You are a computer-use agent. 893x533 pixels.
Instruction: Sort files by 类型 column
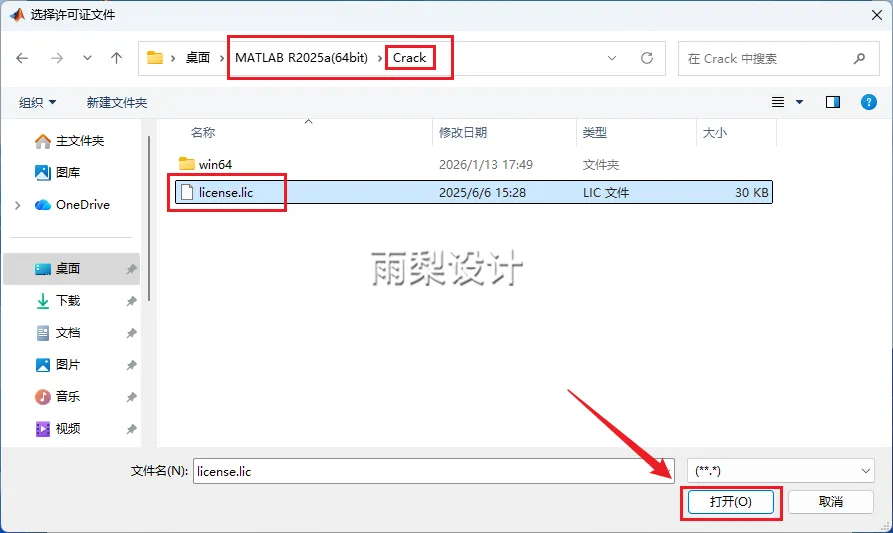595,133
